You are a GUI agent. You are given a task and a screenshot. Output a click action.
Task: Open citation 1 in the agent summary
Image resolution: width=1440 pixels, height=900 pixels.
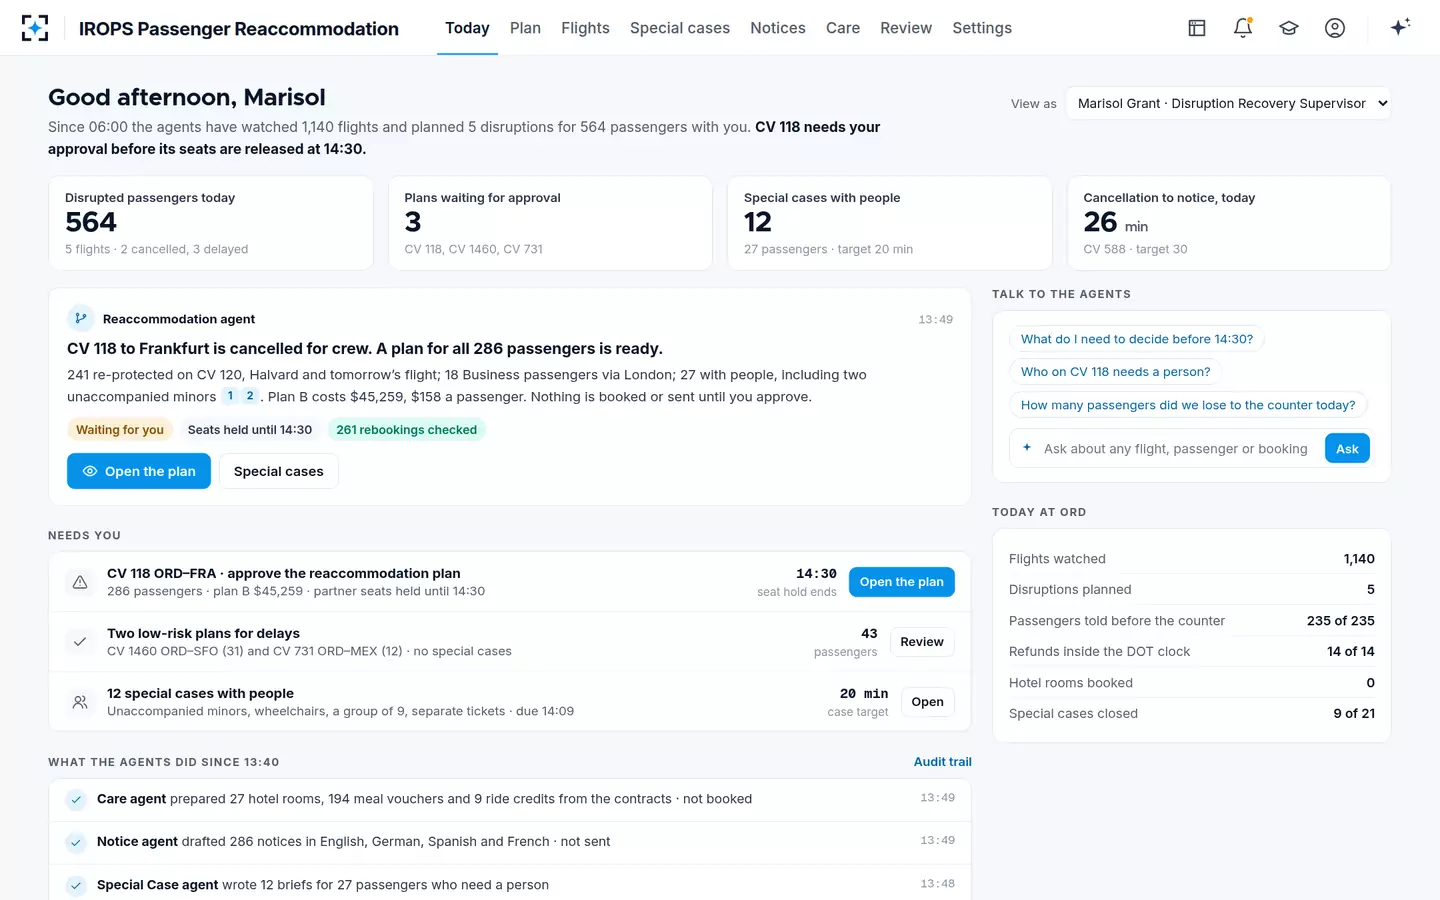pos(230,396)
